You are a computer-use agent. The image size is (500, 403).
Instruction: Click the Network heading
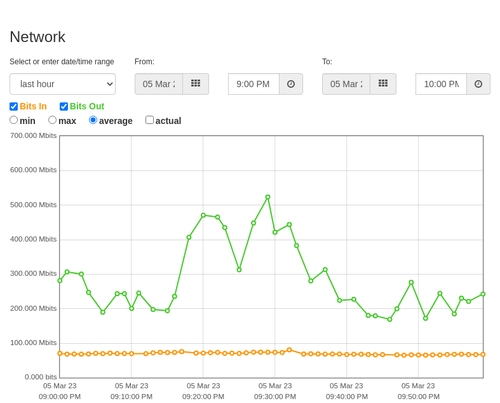click(37, 37)
